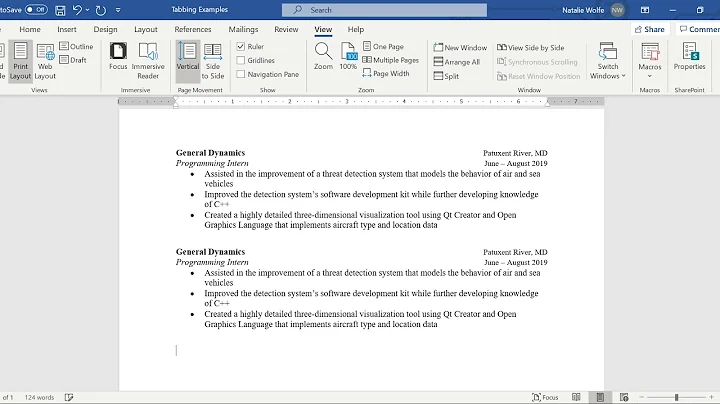Open Customize Quick Access Toolbar dropdown

[118, 10]
